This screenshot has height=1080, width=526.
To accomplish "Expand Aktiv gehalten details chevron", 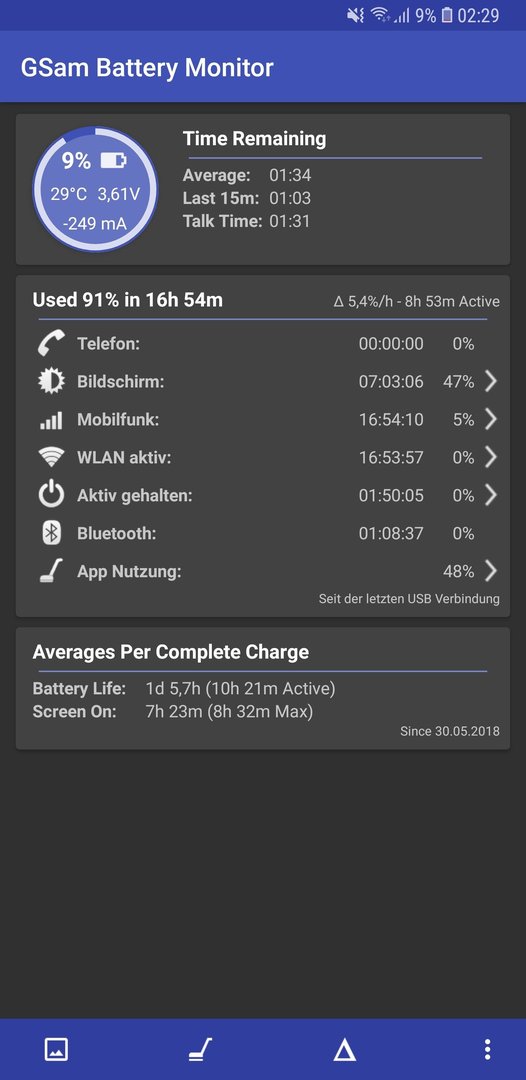I will pyautogui.click(x=490, y=495).
